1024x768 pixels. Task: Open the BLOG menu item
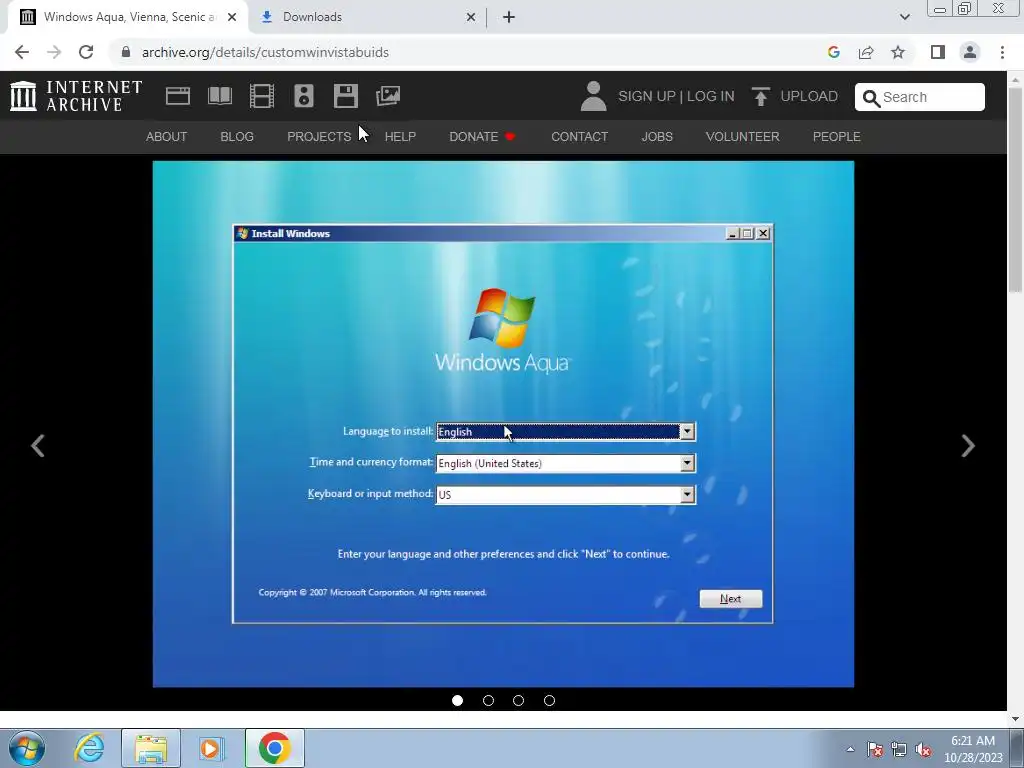tap(237, 136)
